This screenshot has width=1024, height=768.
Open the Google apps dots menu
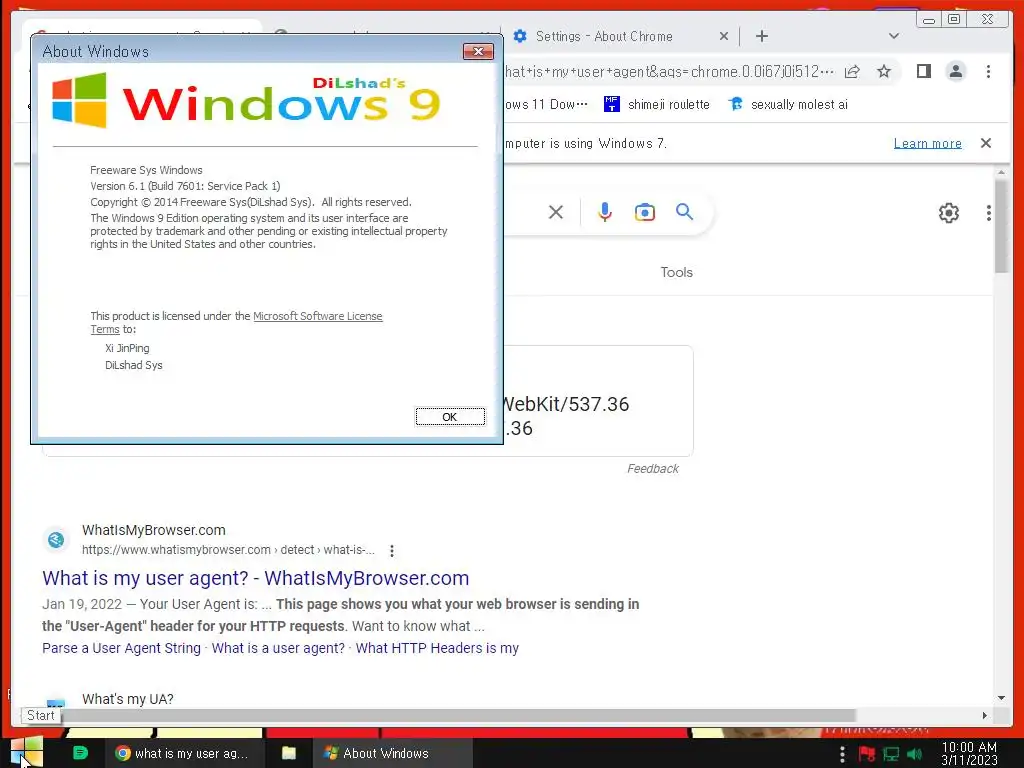point(989,212)
